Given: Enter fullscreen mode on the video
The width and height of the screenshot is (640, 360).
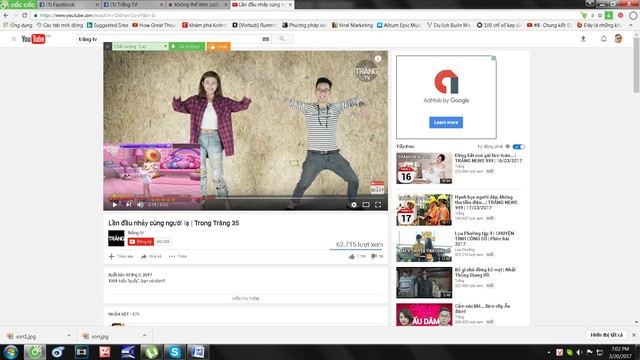Looking at the screenshot, I should coord(378,204).
